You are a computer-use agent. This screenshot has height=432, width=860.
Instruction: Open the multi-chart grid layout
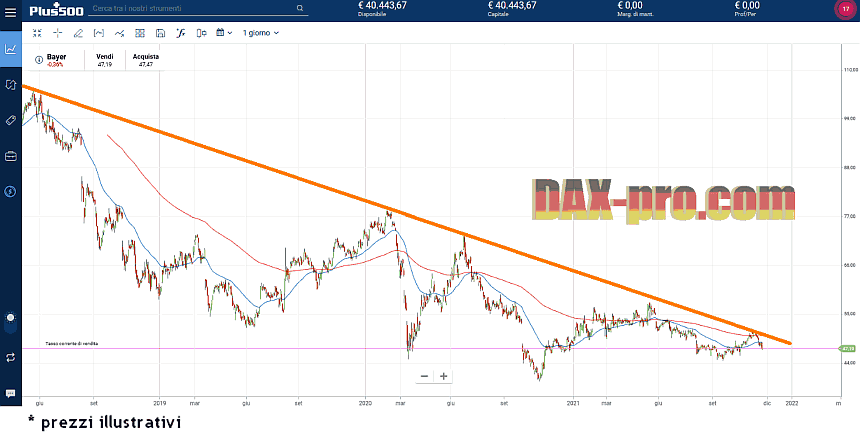140,33
